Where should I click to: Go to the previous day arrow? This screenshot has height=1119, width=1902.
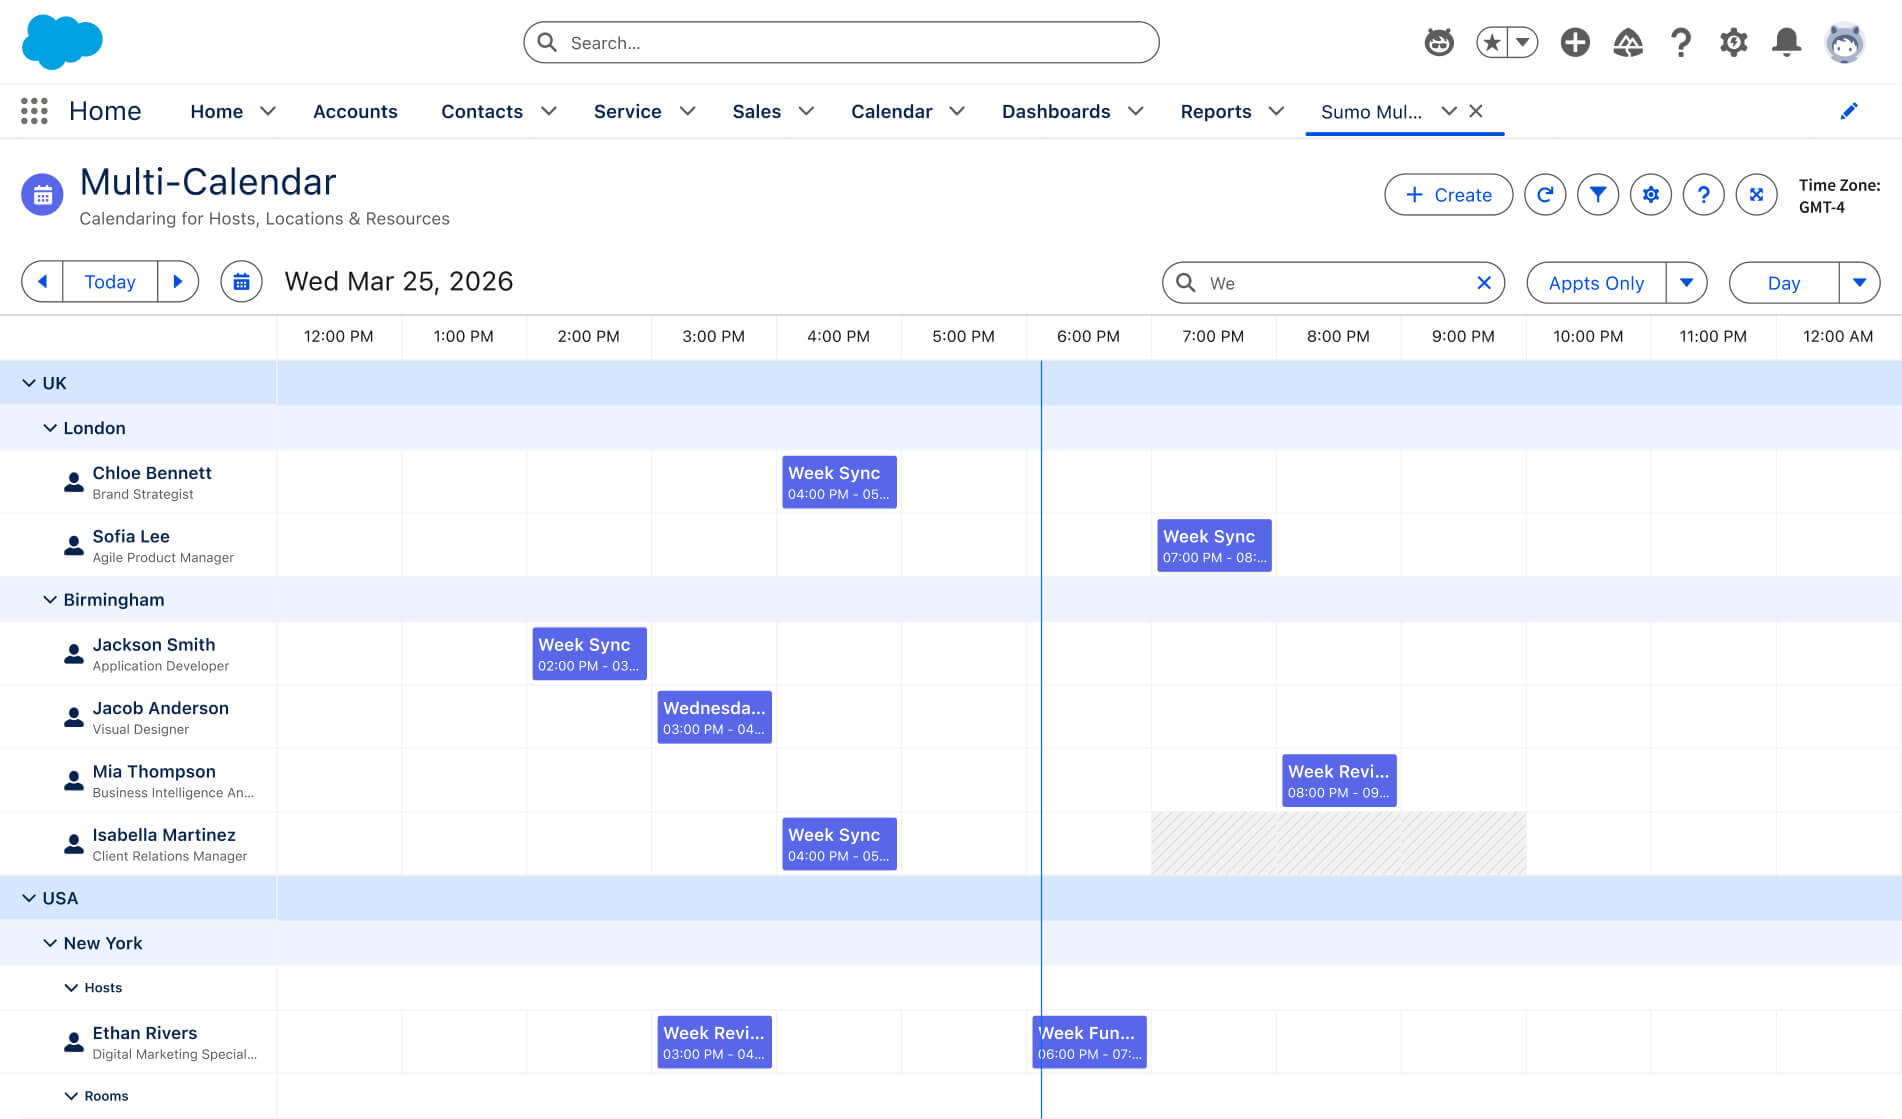(x=42, y=282)
